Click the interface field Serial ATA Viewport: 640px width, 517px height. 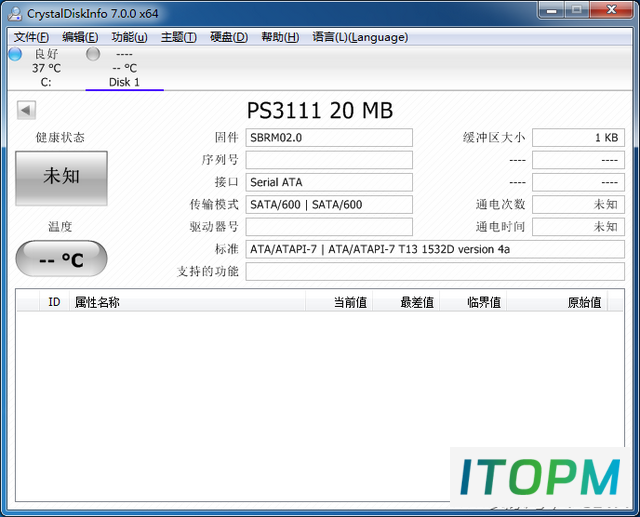tap(329, 182)
